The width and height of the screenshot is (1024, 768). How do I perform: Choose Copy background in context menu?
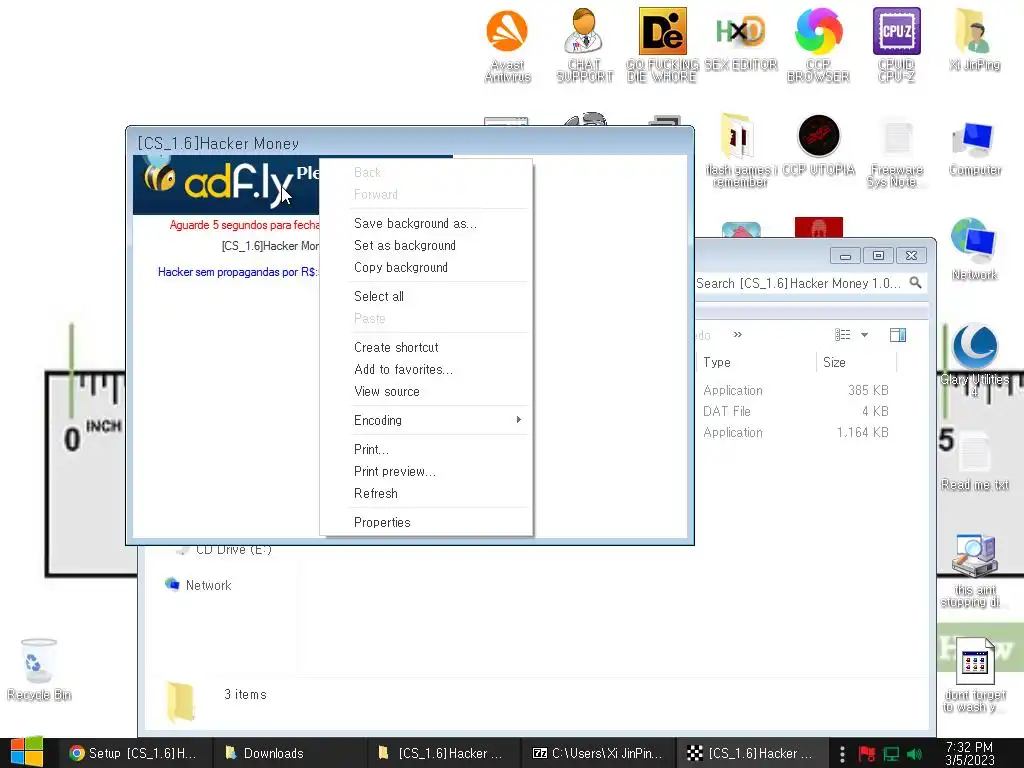426,267
